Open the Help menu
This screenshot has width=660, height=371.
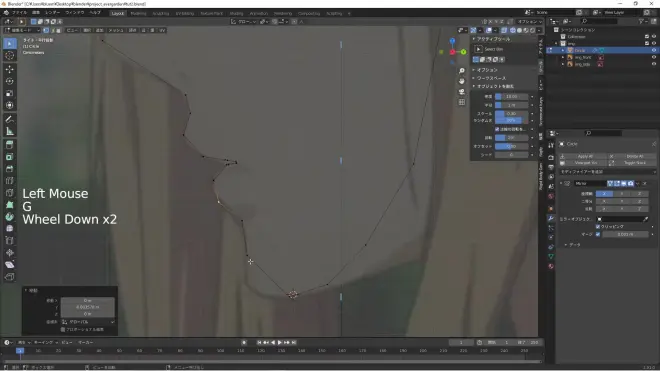click(95, 13)
